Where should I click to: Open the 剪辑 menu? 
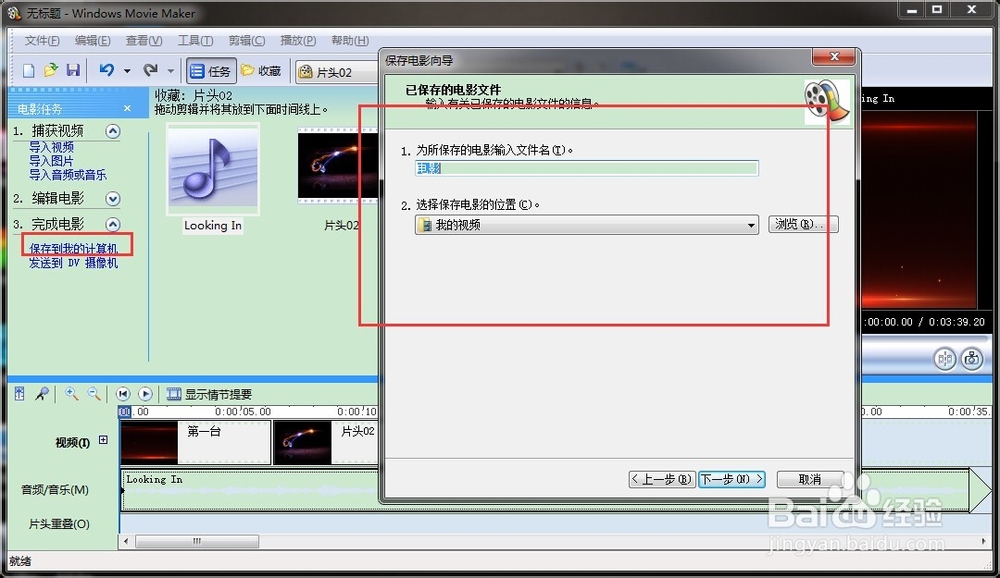tap(247, 41)
